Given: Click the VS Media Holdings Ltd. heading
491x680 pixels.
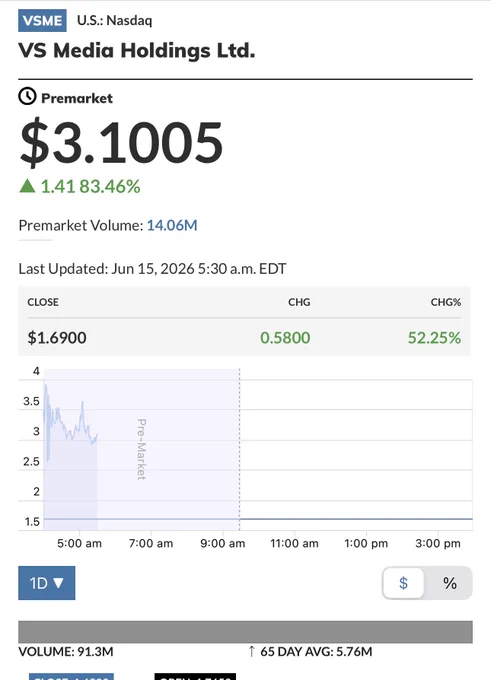Looking at the screenshot, I should [x=137, y=50].
